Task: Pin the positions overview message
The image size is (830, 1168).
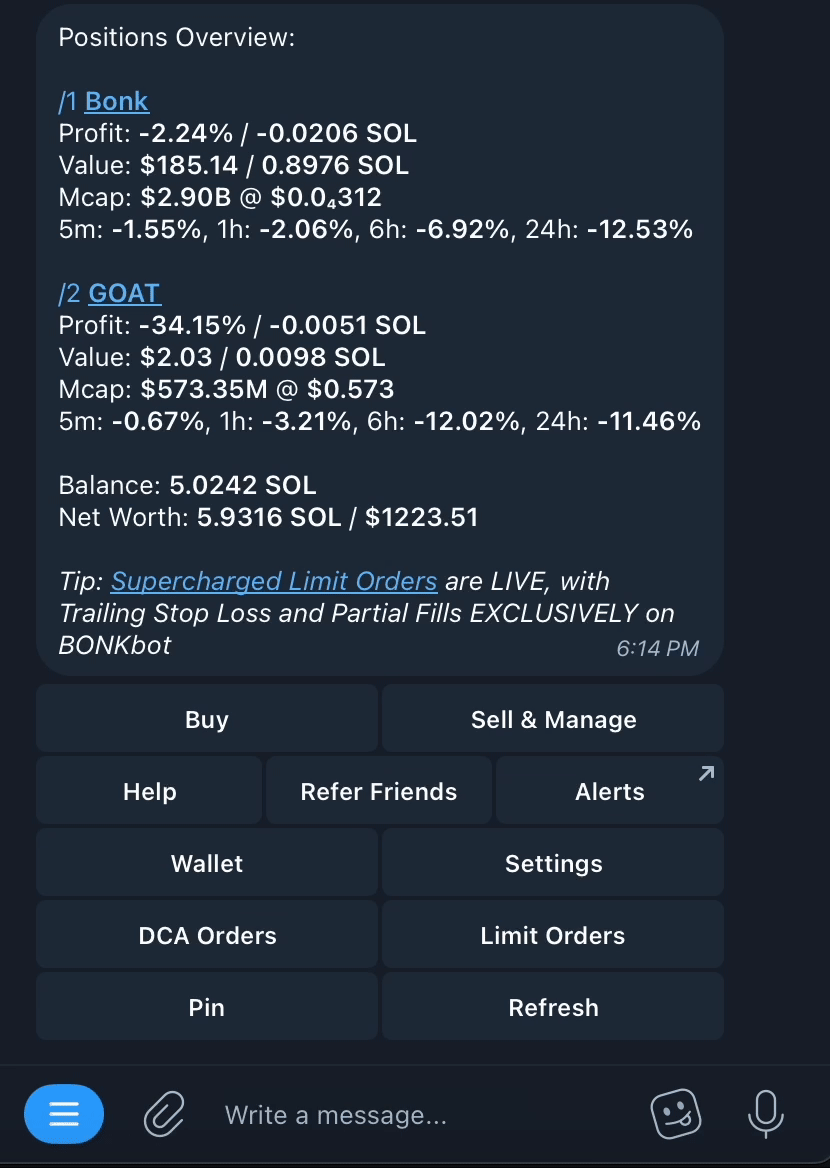Action: coord(207,1008)
